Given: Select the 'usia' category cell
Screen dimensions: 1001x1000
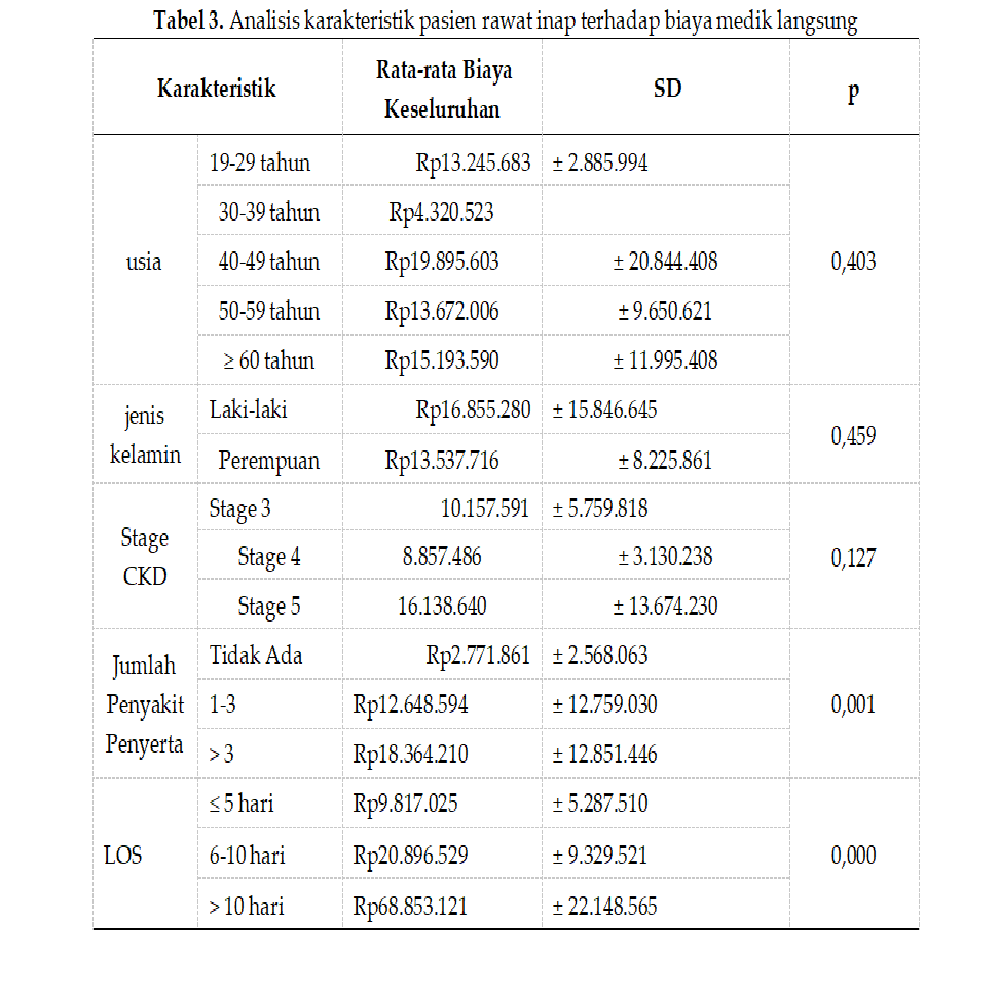Looking at the screenshot, I should pos(144,262).
